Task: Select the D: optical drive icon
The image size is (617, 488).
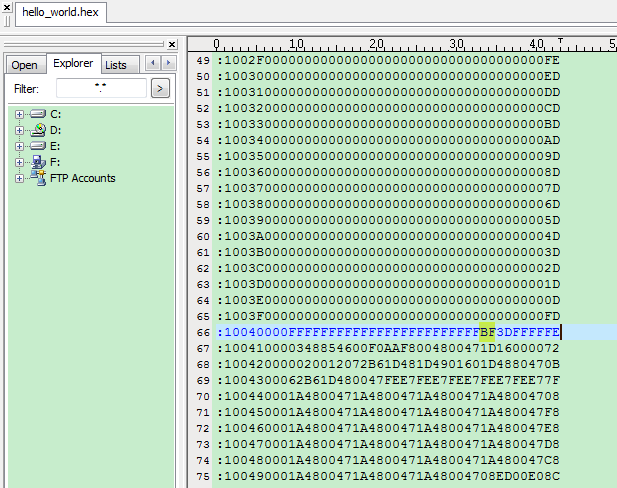Action: (38, 130)
